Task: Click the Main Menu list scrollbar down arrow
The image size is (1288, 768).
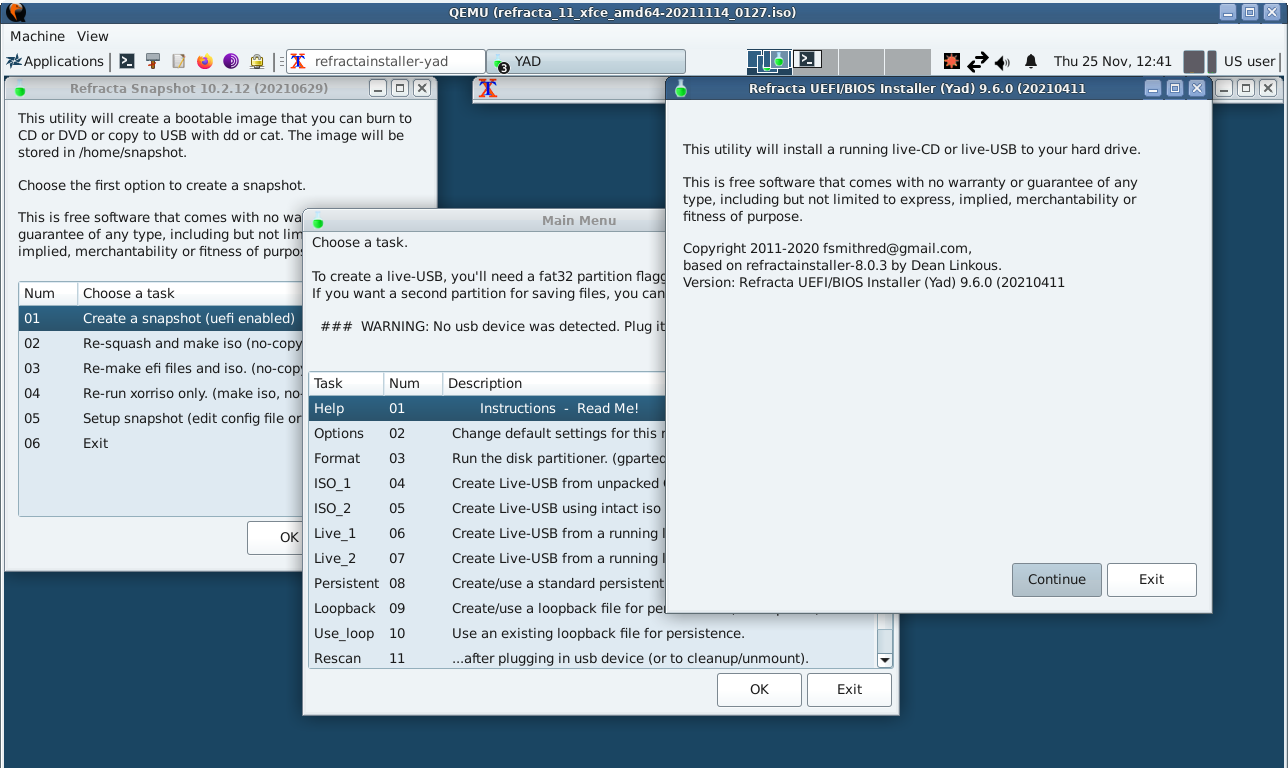Action: [x=884, y=660]
